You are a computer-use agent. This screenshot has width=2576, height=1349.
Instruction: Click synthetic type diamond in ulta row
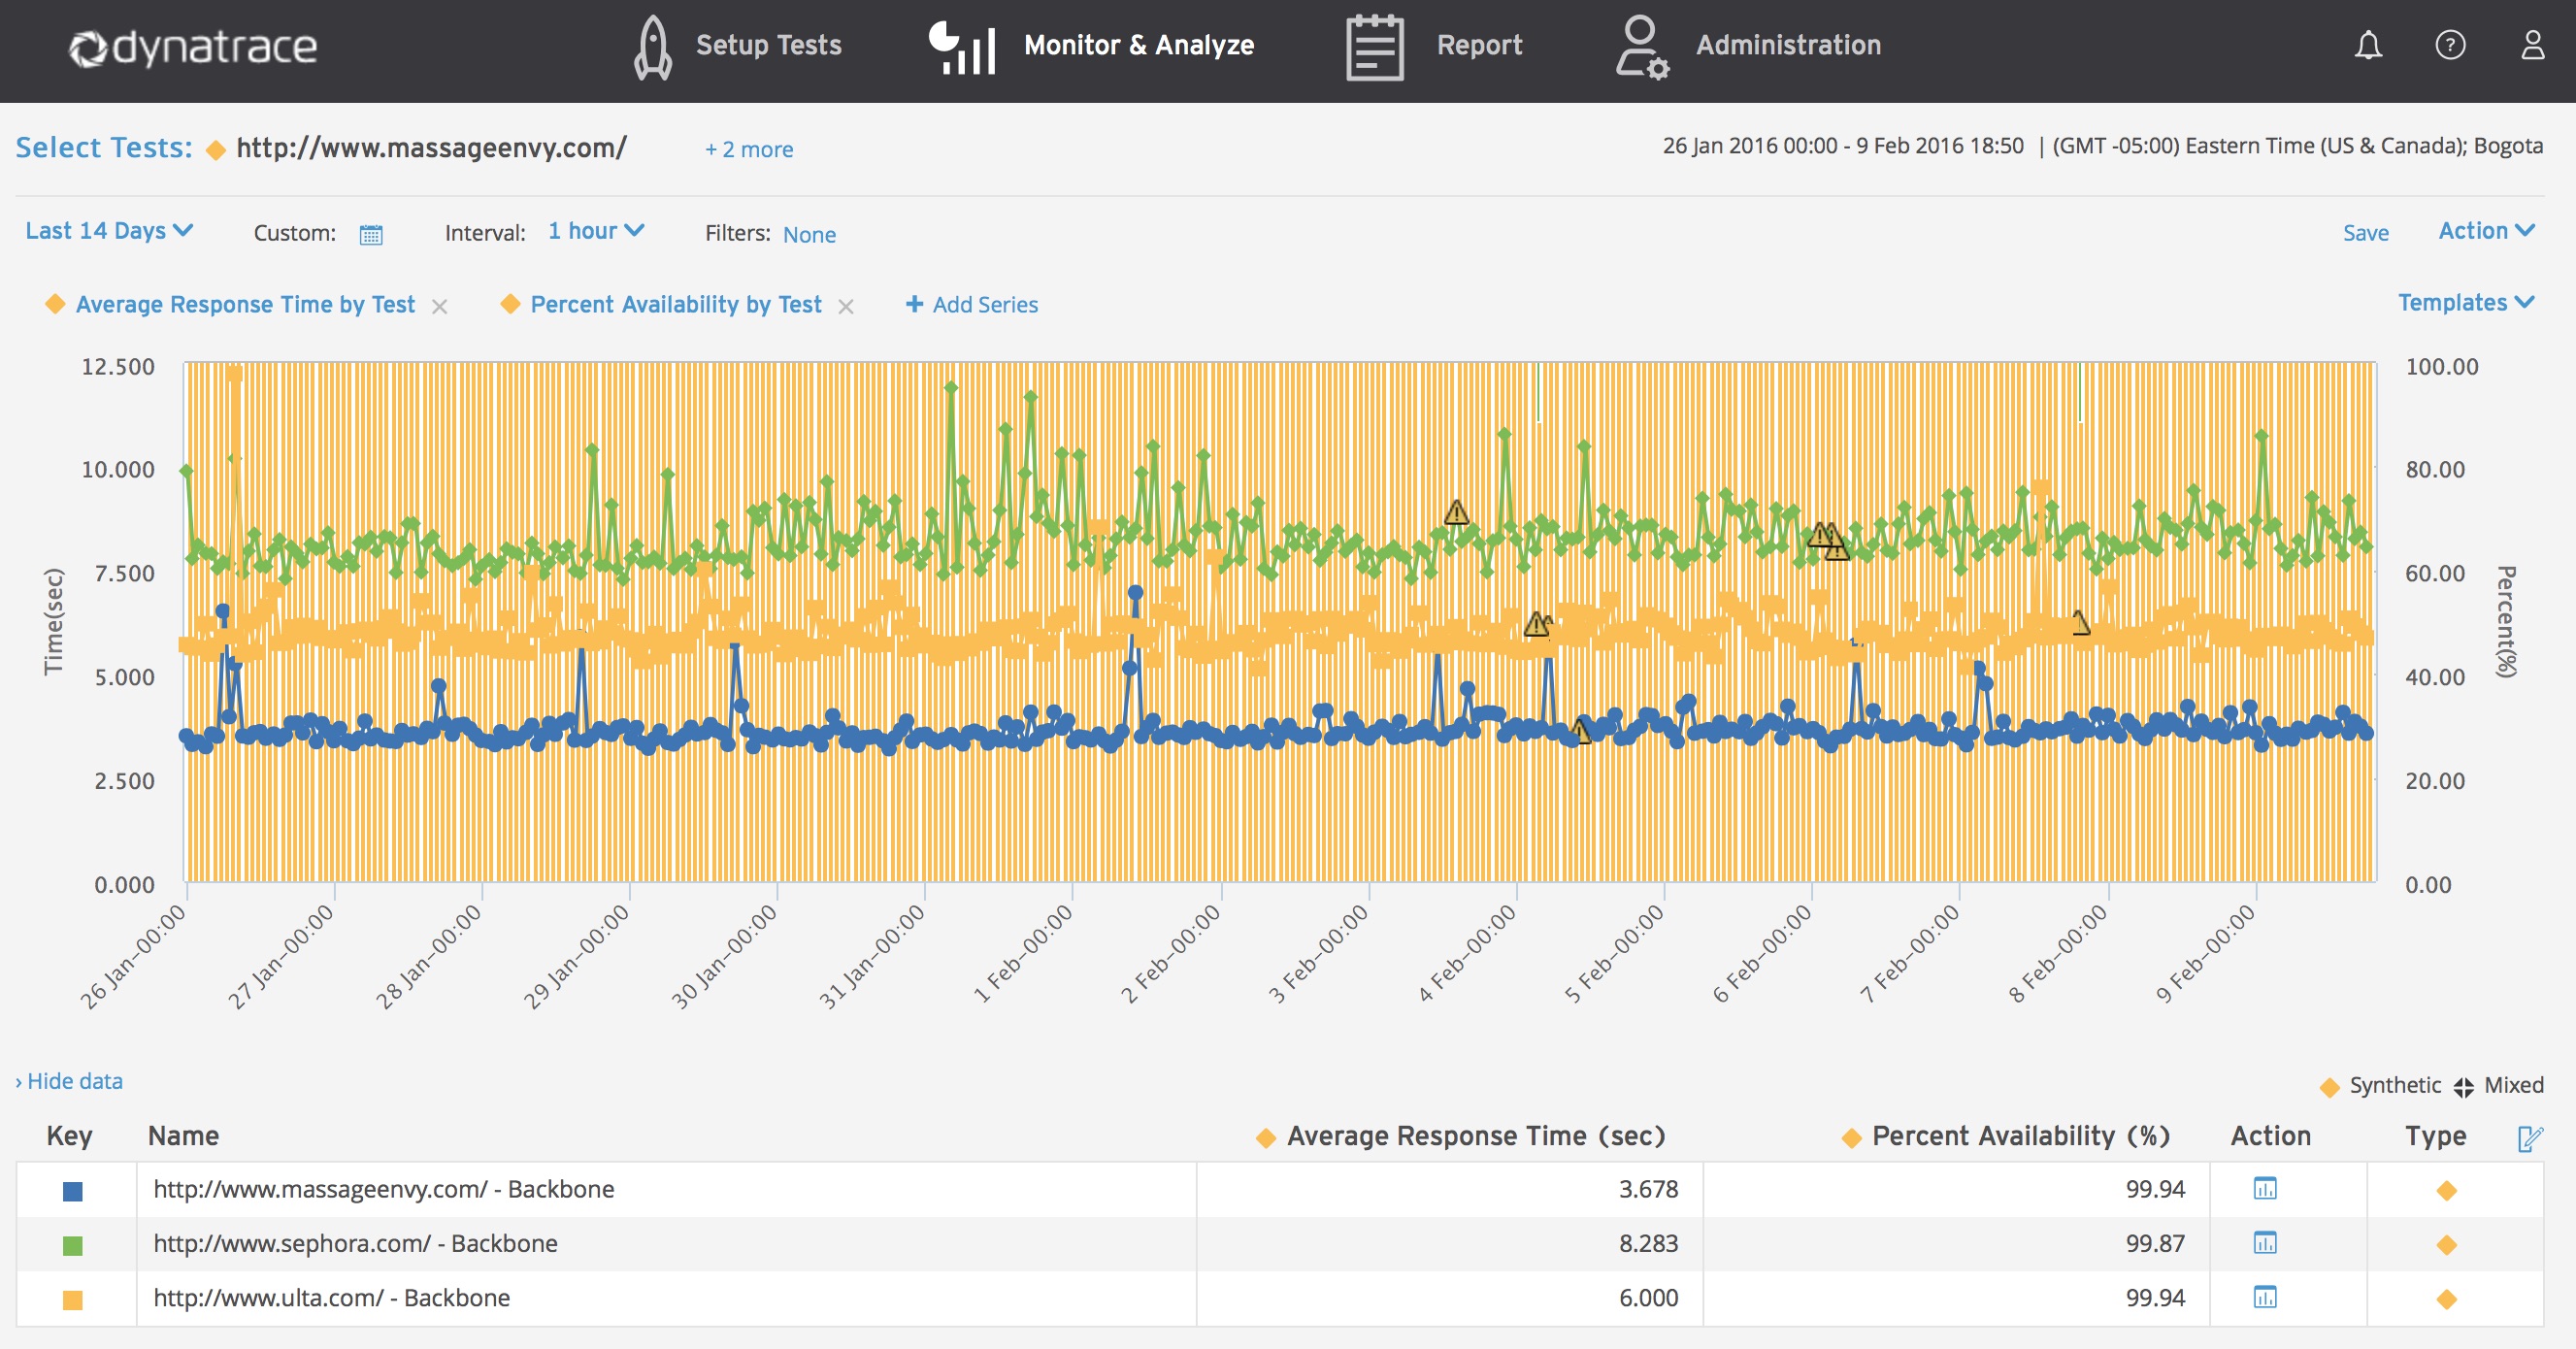point(2447,1299)
